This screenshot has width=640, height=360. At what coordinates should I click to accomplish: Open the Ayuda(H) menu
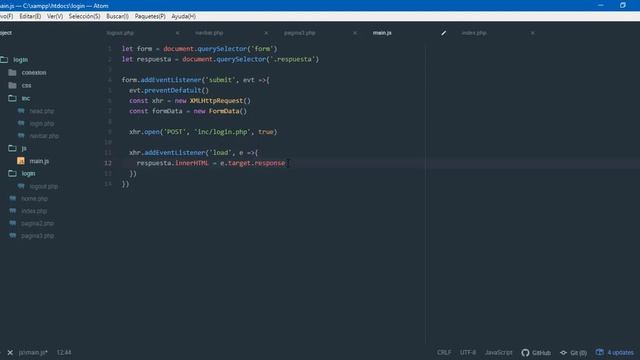183,16
